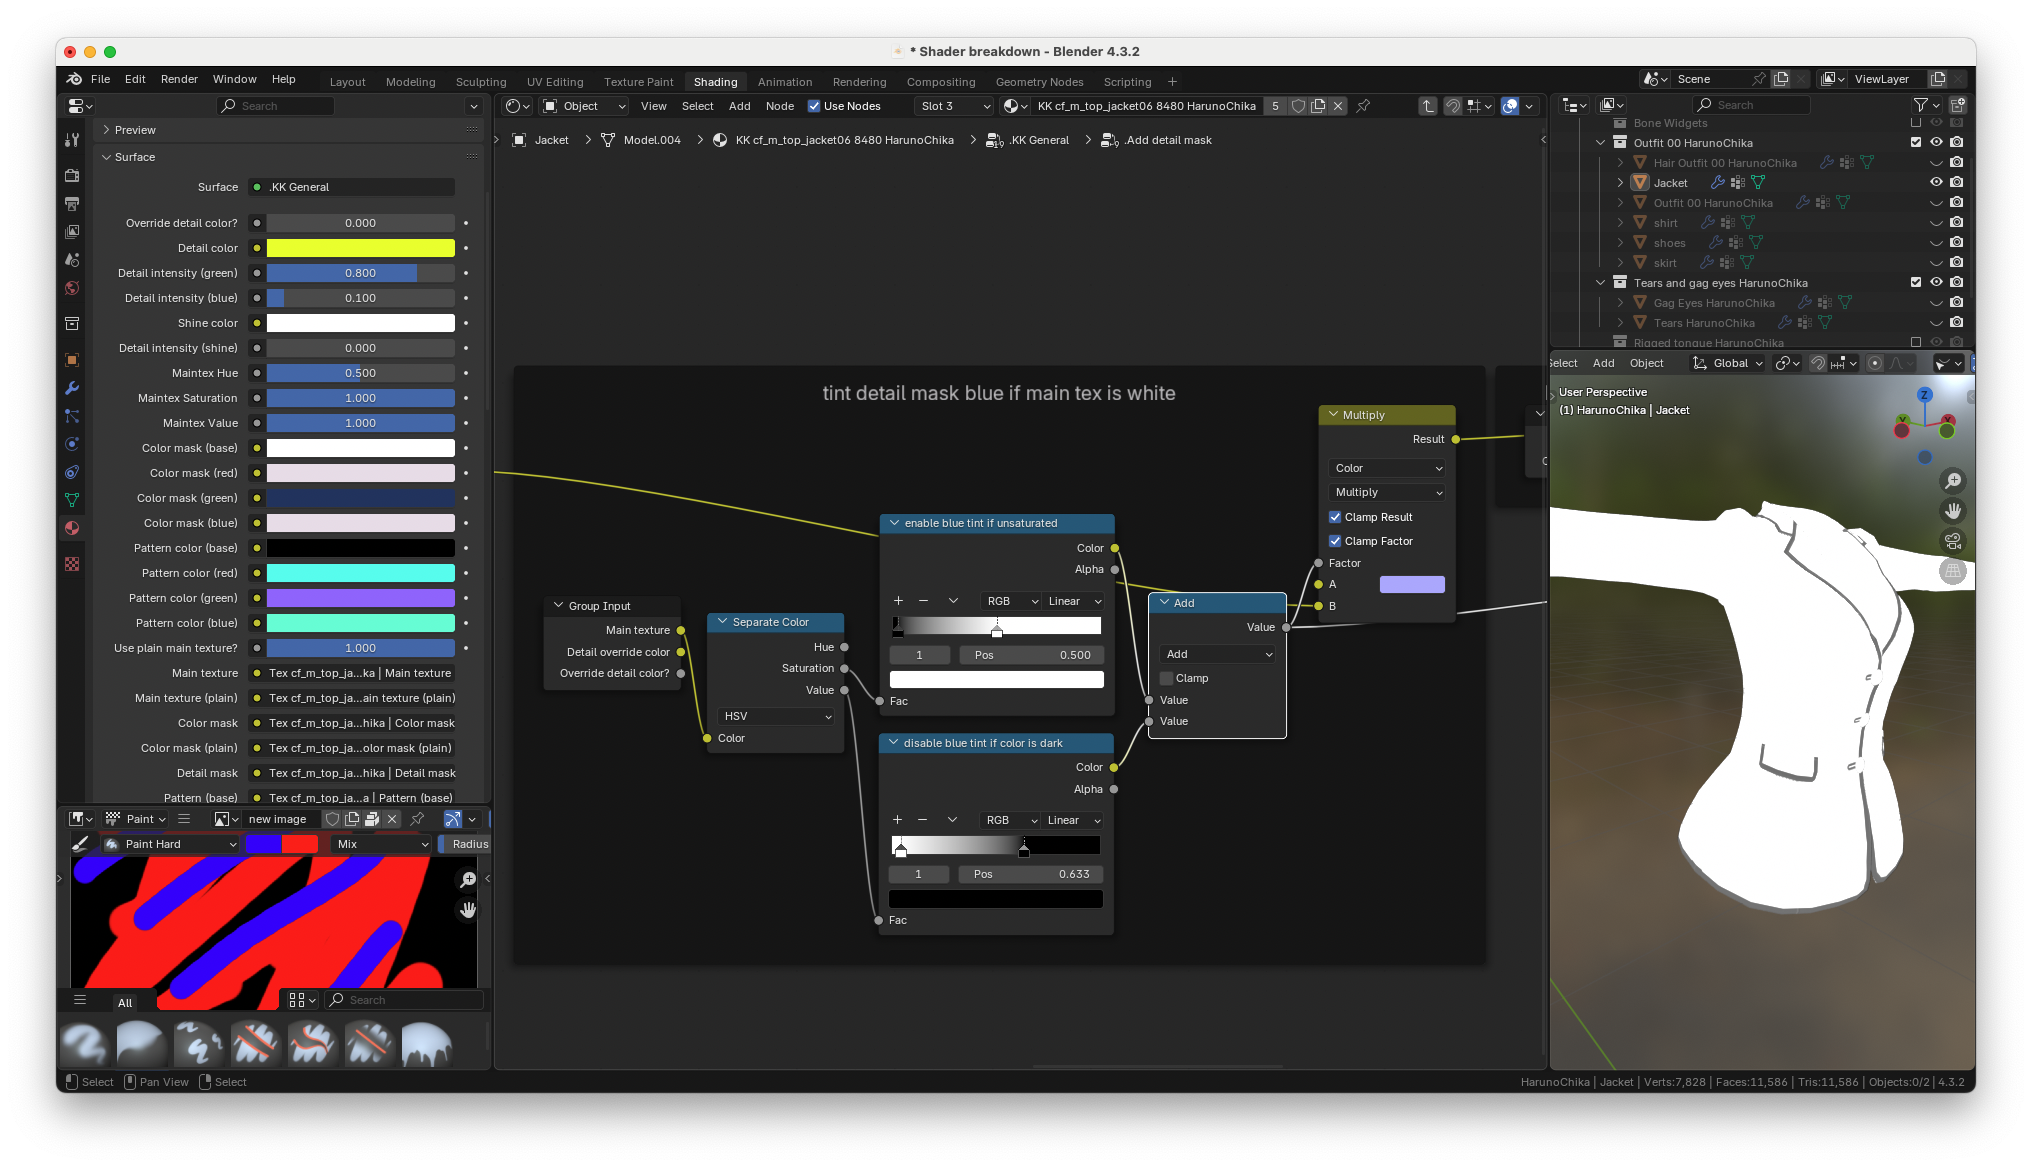Switch to the Texture Paint workspace tab
This screenshot has height=1167, width=2032.
click(638, 82)
